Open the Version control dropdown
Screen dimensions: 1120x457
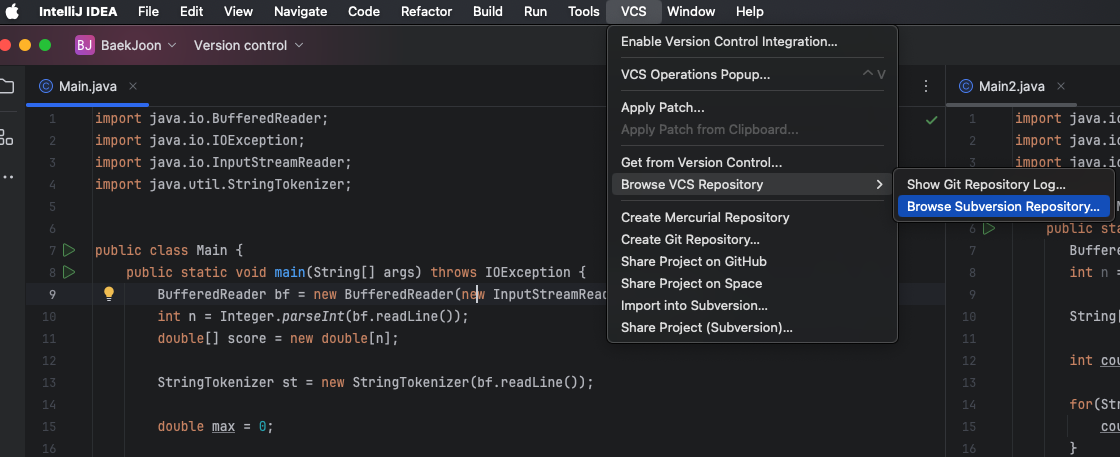click(248, 45)
